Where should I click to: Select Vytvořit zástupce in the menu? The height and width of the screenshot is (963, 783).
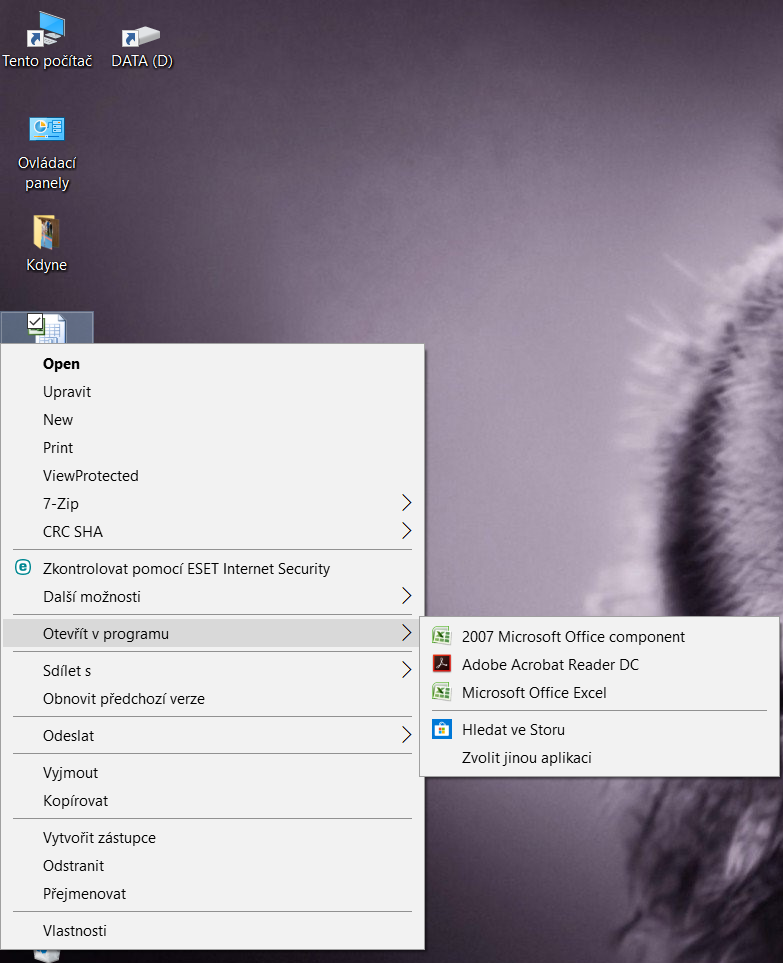point(212,838)
